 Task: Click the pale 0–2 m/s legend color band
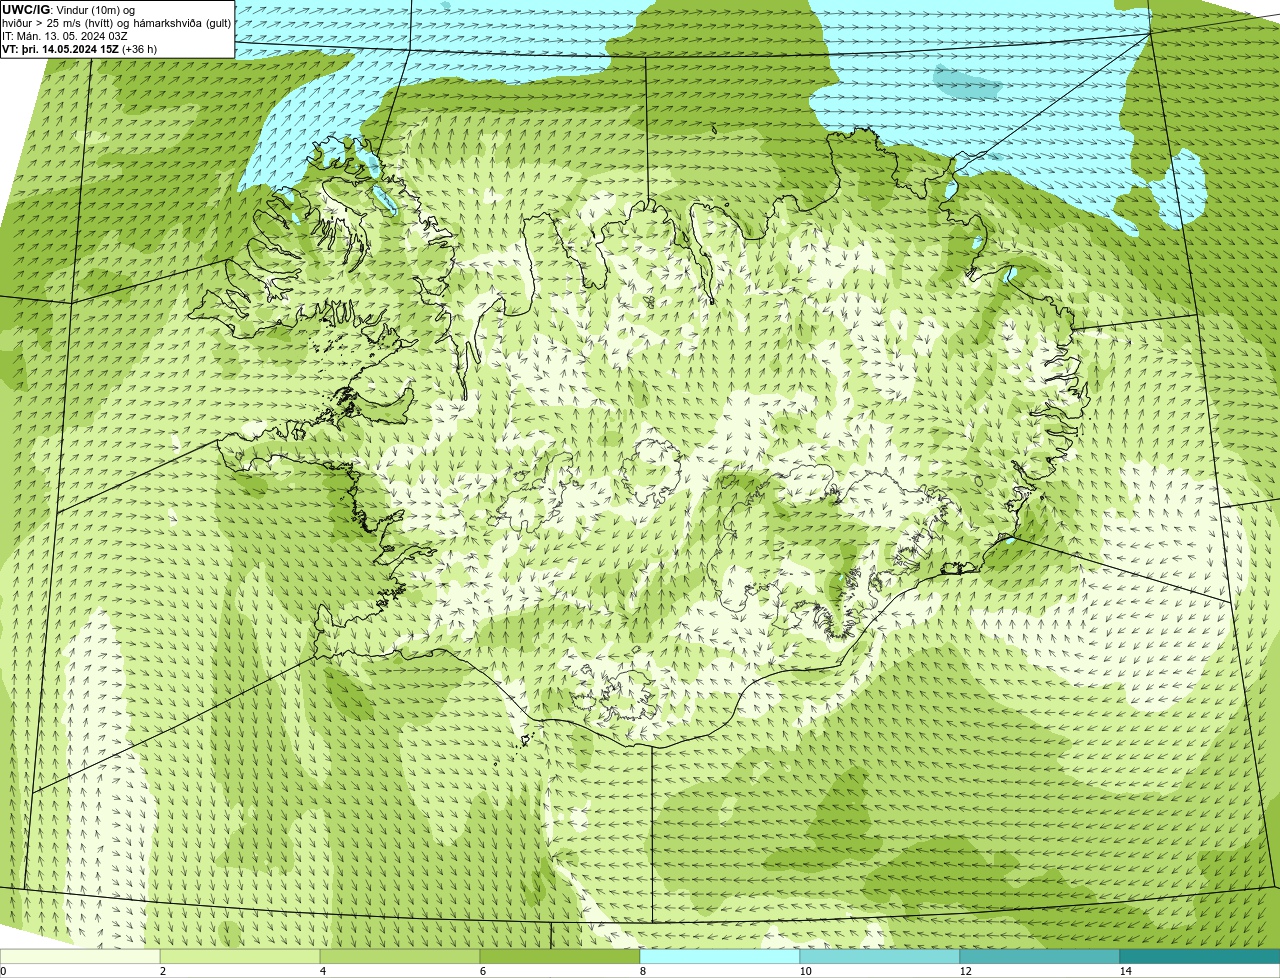80,956
